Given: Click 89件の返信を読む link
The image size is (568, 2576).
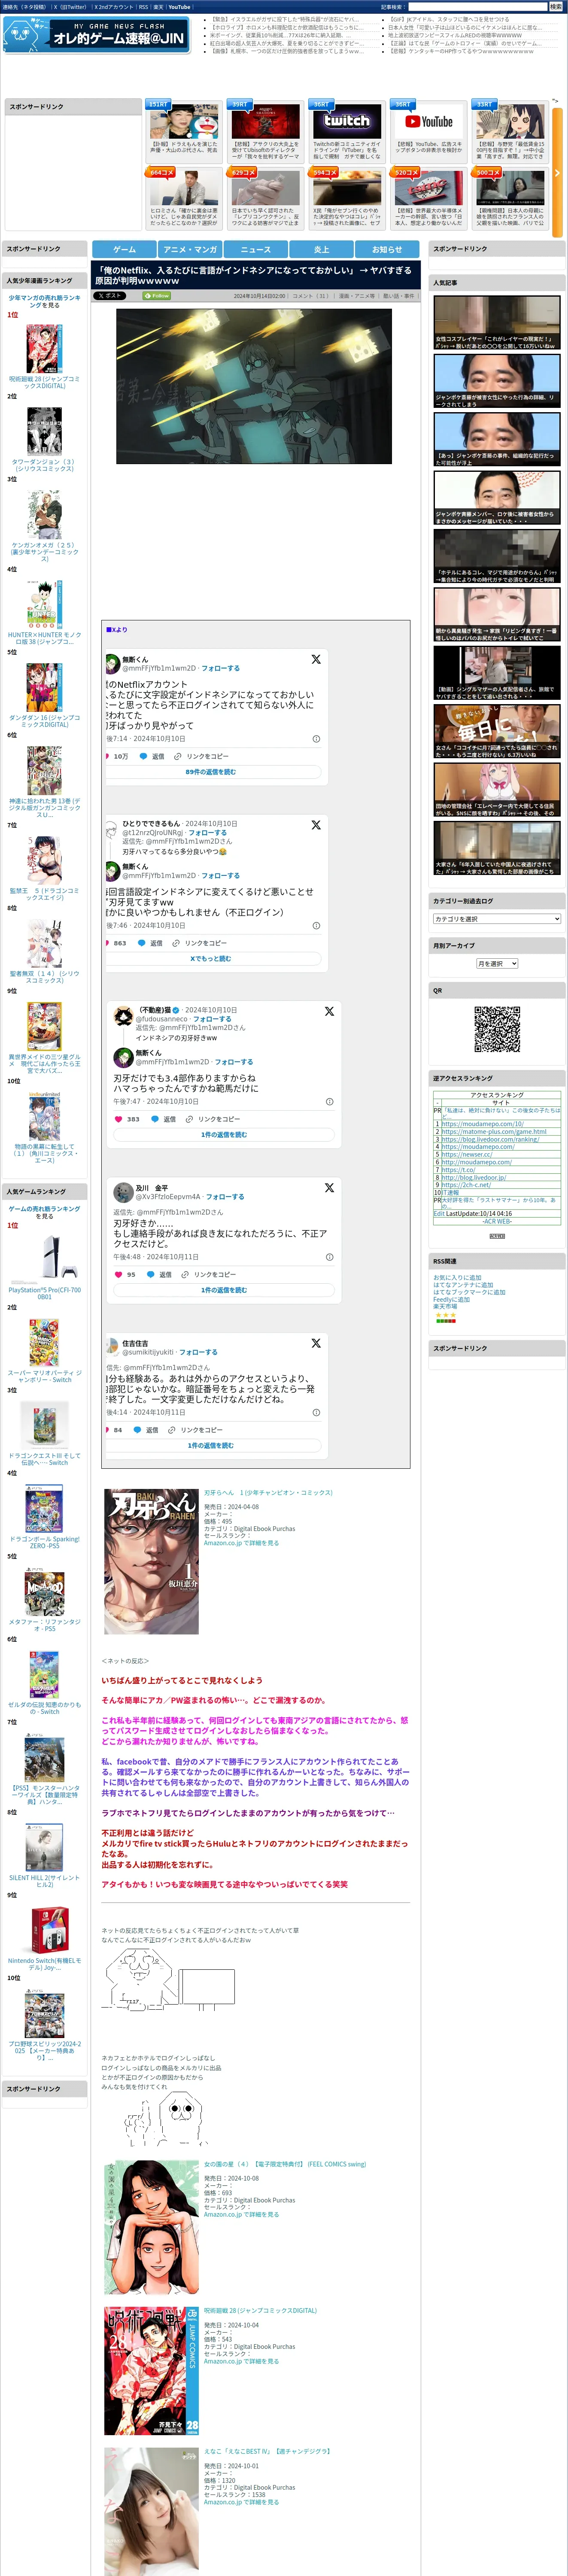Looking at the screenshot, I should [x=211, y=772].
